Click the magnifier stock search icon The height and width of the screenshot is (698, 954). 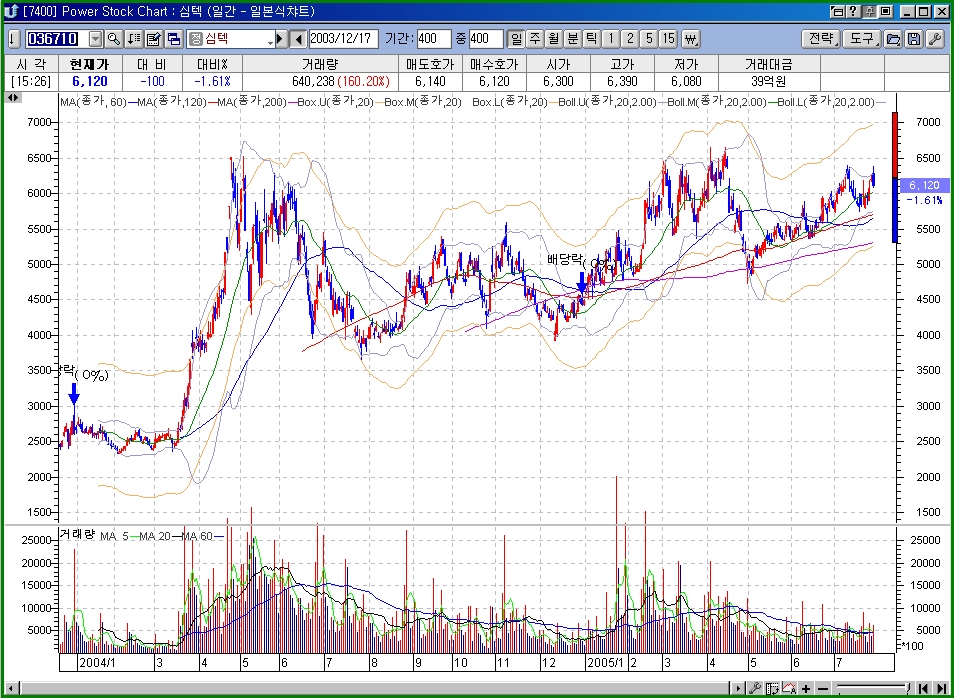(x=113, y=39)
